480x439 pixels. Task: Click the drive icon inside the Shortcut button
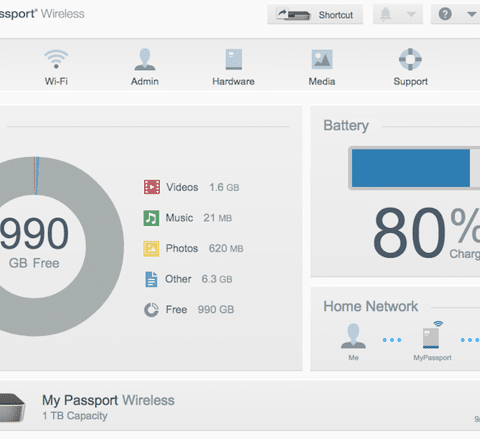(x=294, y=14)
